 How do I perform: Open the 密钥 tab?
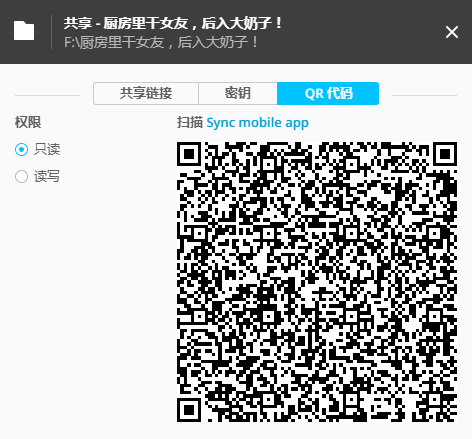click(x=238, y=93)
